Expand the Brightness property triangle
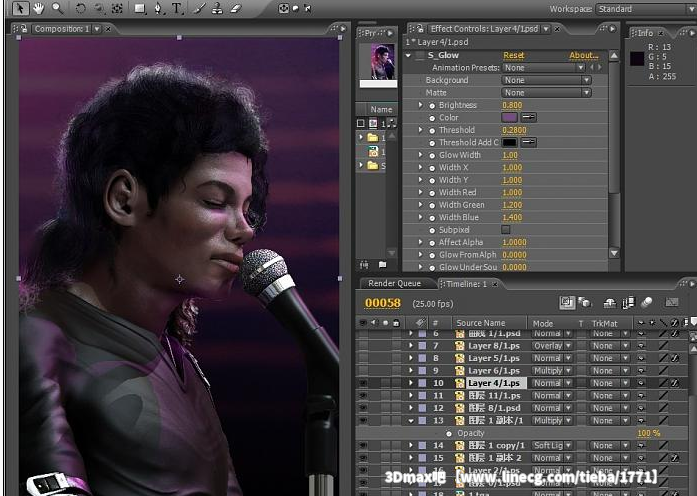This screenshot has height=496, width=697. tap(421, 105)
